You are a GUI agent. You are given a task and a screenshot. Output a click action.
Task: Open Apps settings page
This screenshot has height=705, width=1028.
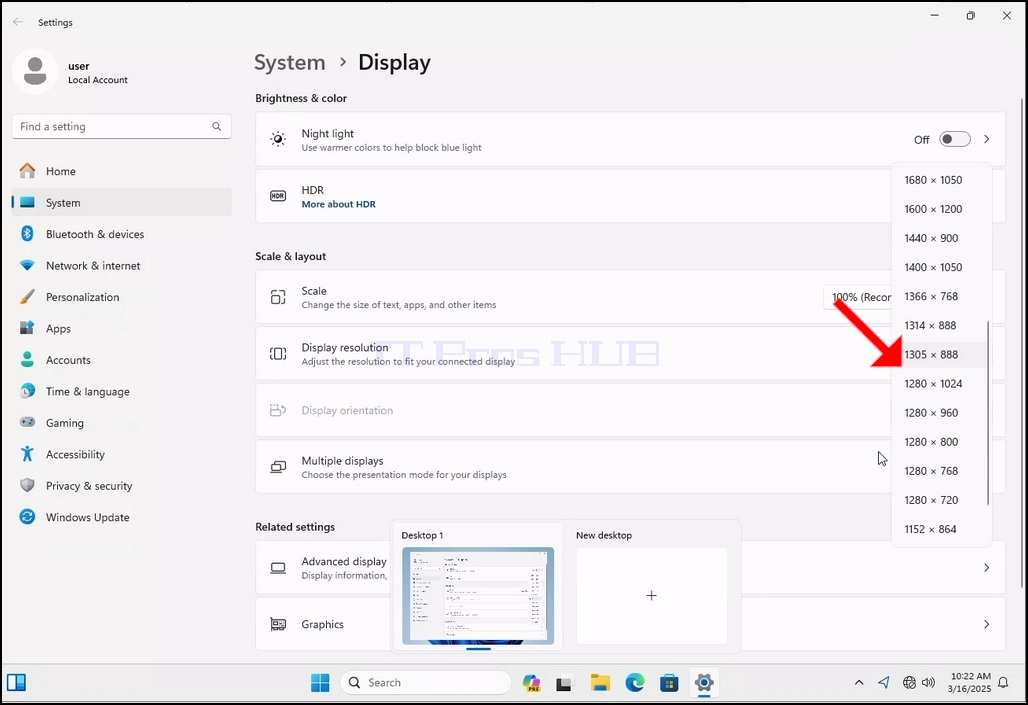(x=121, y=329)
